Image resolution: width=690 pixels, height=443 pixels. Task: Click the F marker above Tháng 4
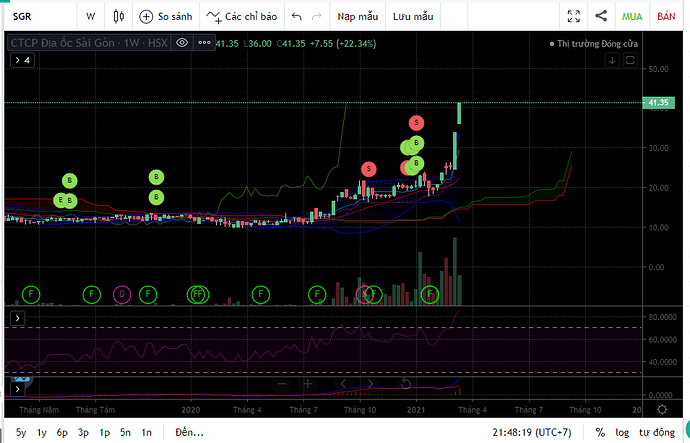261,294
